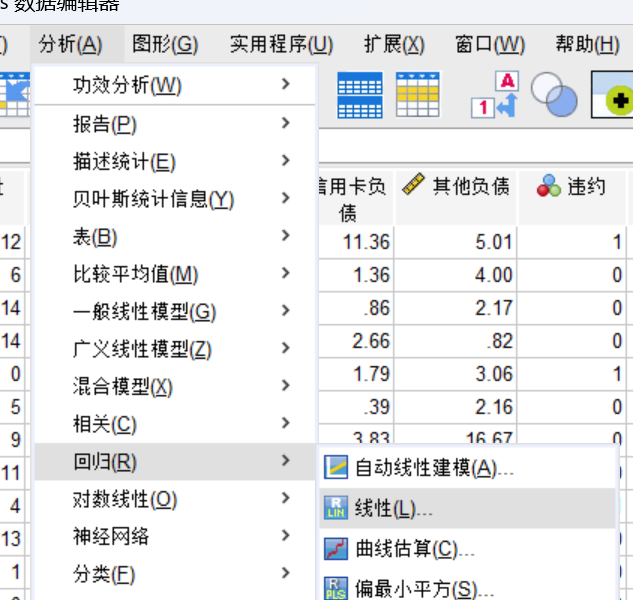
Task: Choose 曲线估算(C)... from regression submenu
Action: coord(467,548)
